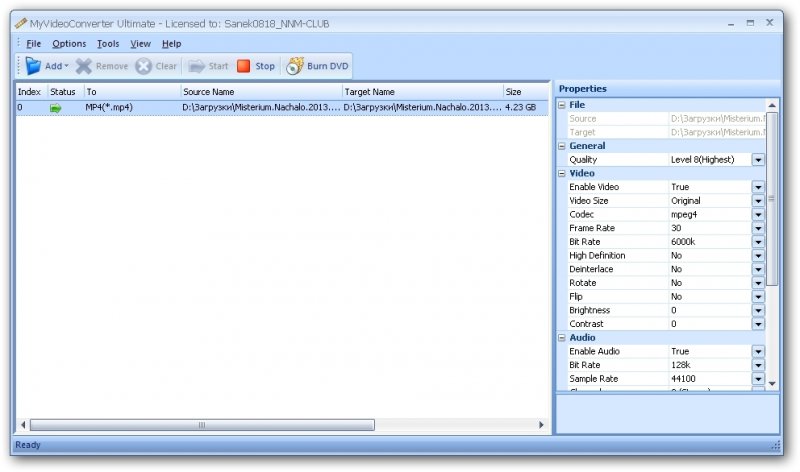Click the Clear text label in toolbar
800x472 pixels.
click(x=166, y=66)
